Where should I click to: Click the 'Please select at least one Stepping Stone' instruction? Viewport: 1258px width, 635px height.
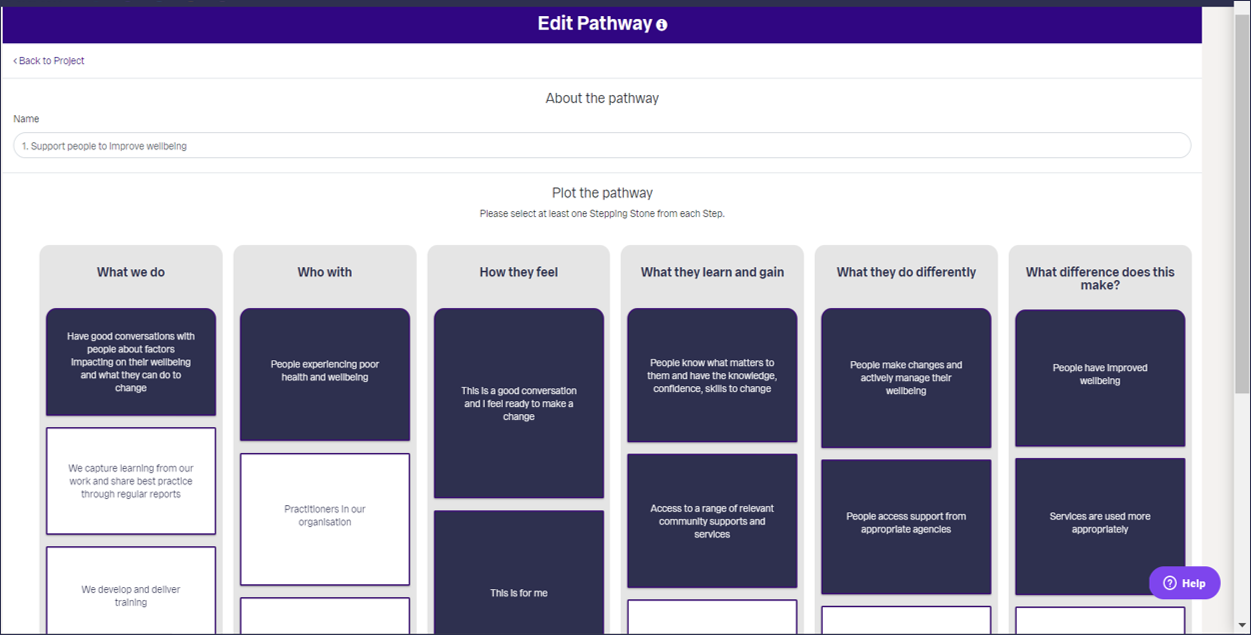602,214
